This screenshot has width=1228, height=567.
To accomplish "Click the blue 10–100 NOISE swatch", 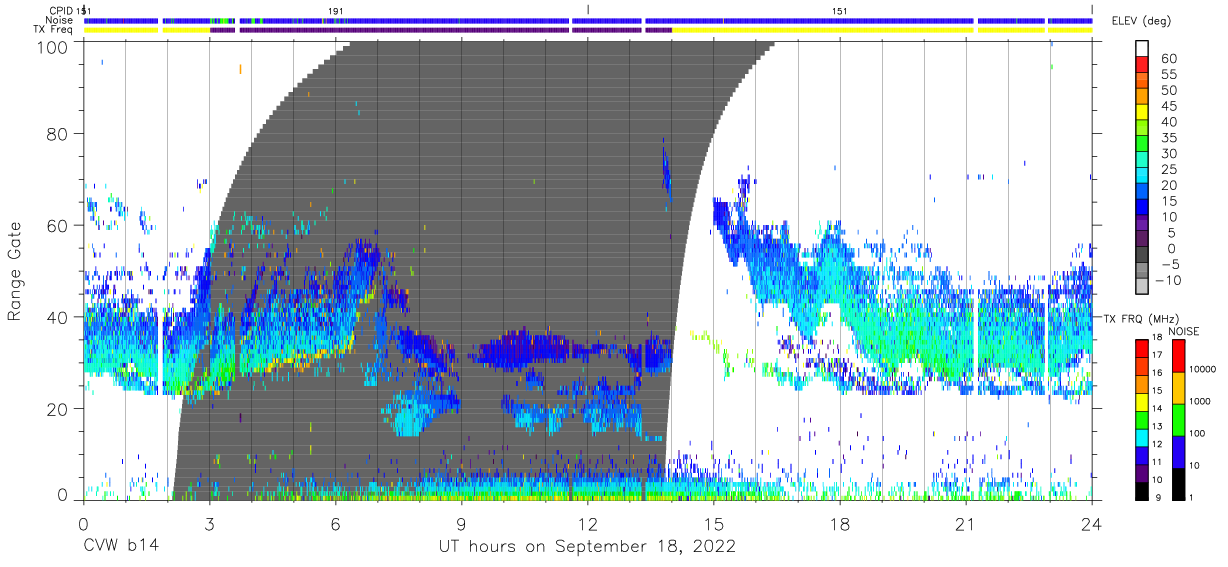I will 1181,451.
